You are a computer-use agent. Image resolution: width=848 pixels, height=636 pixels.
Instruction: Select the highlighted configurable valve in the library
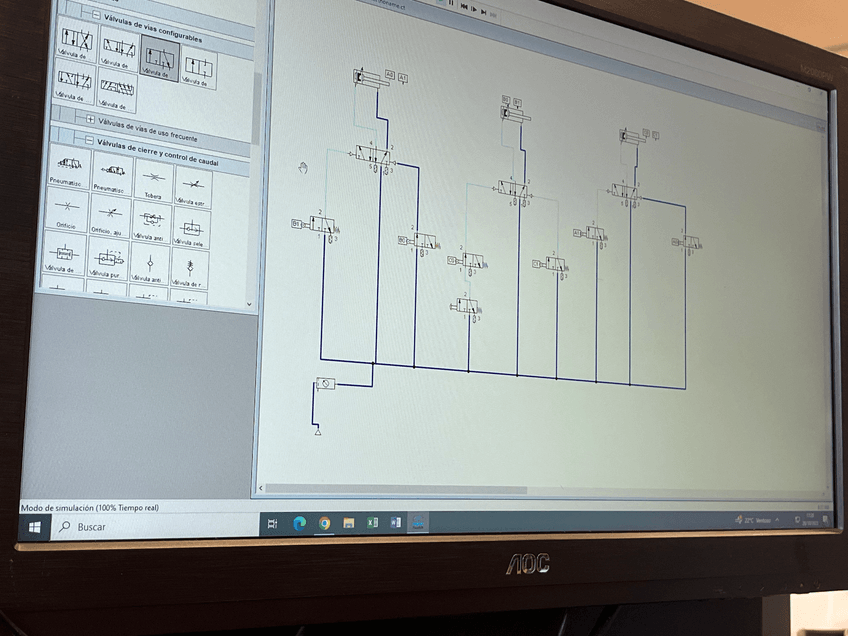pos(160,57)
